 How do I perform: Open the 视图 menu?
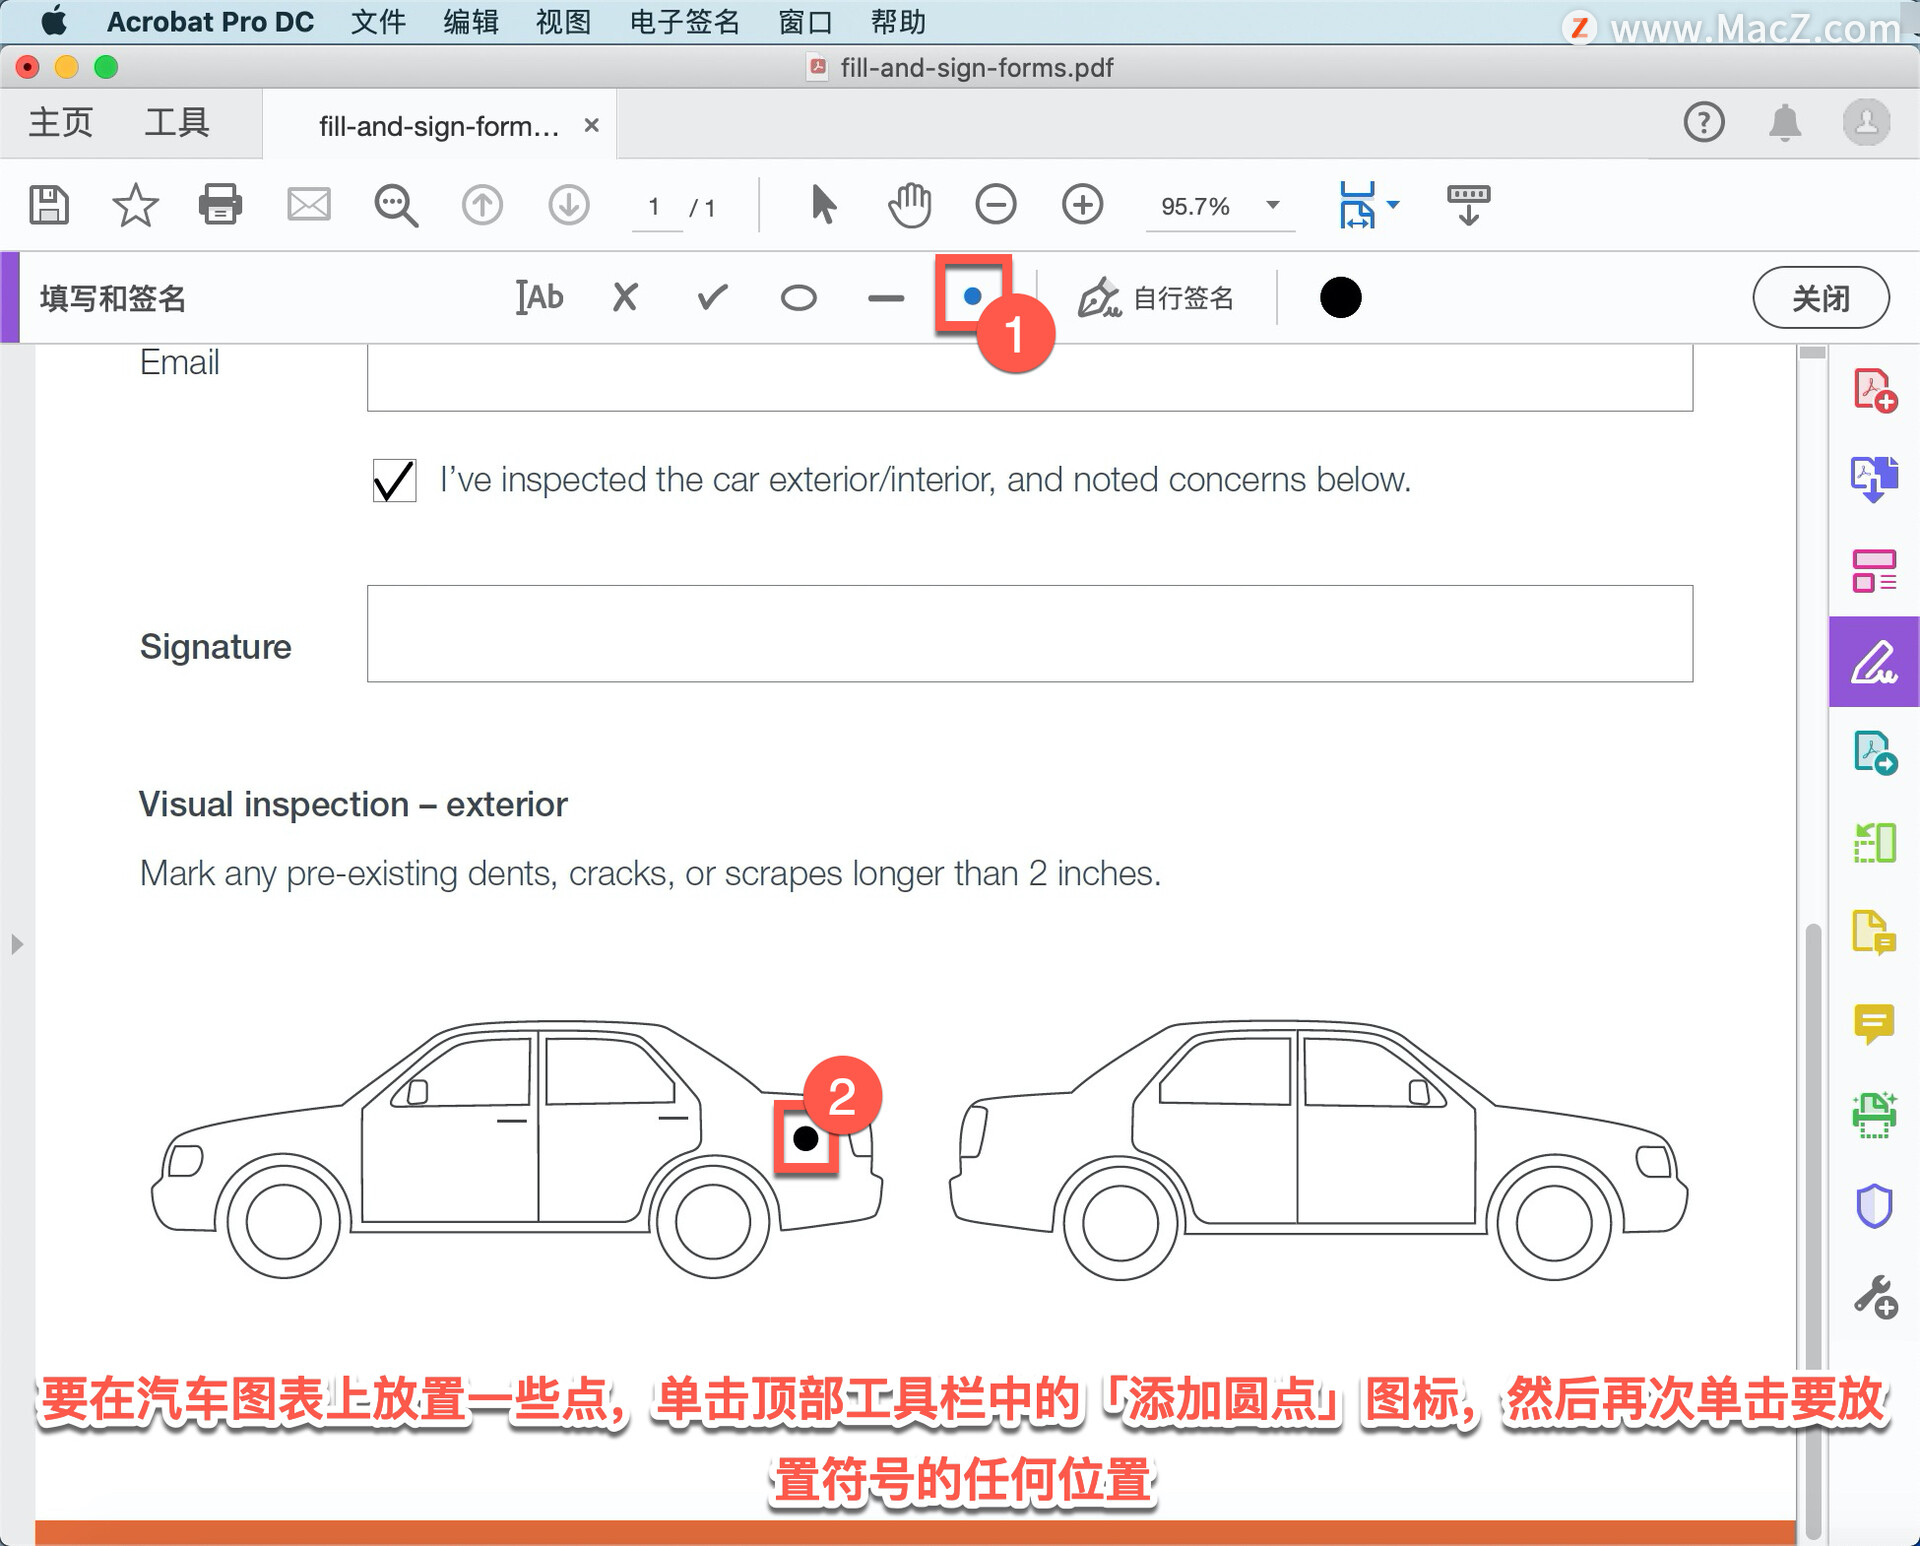(x=564, y=21)
